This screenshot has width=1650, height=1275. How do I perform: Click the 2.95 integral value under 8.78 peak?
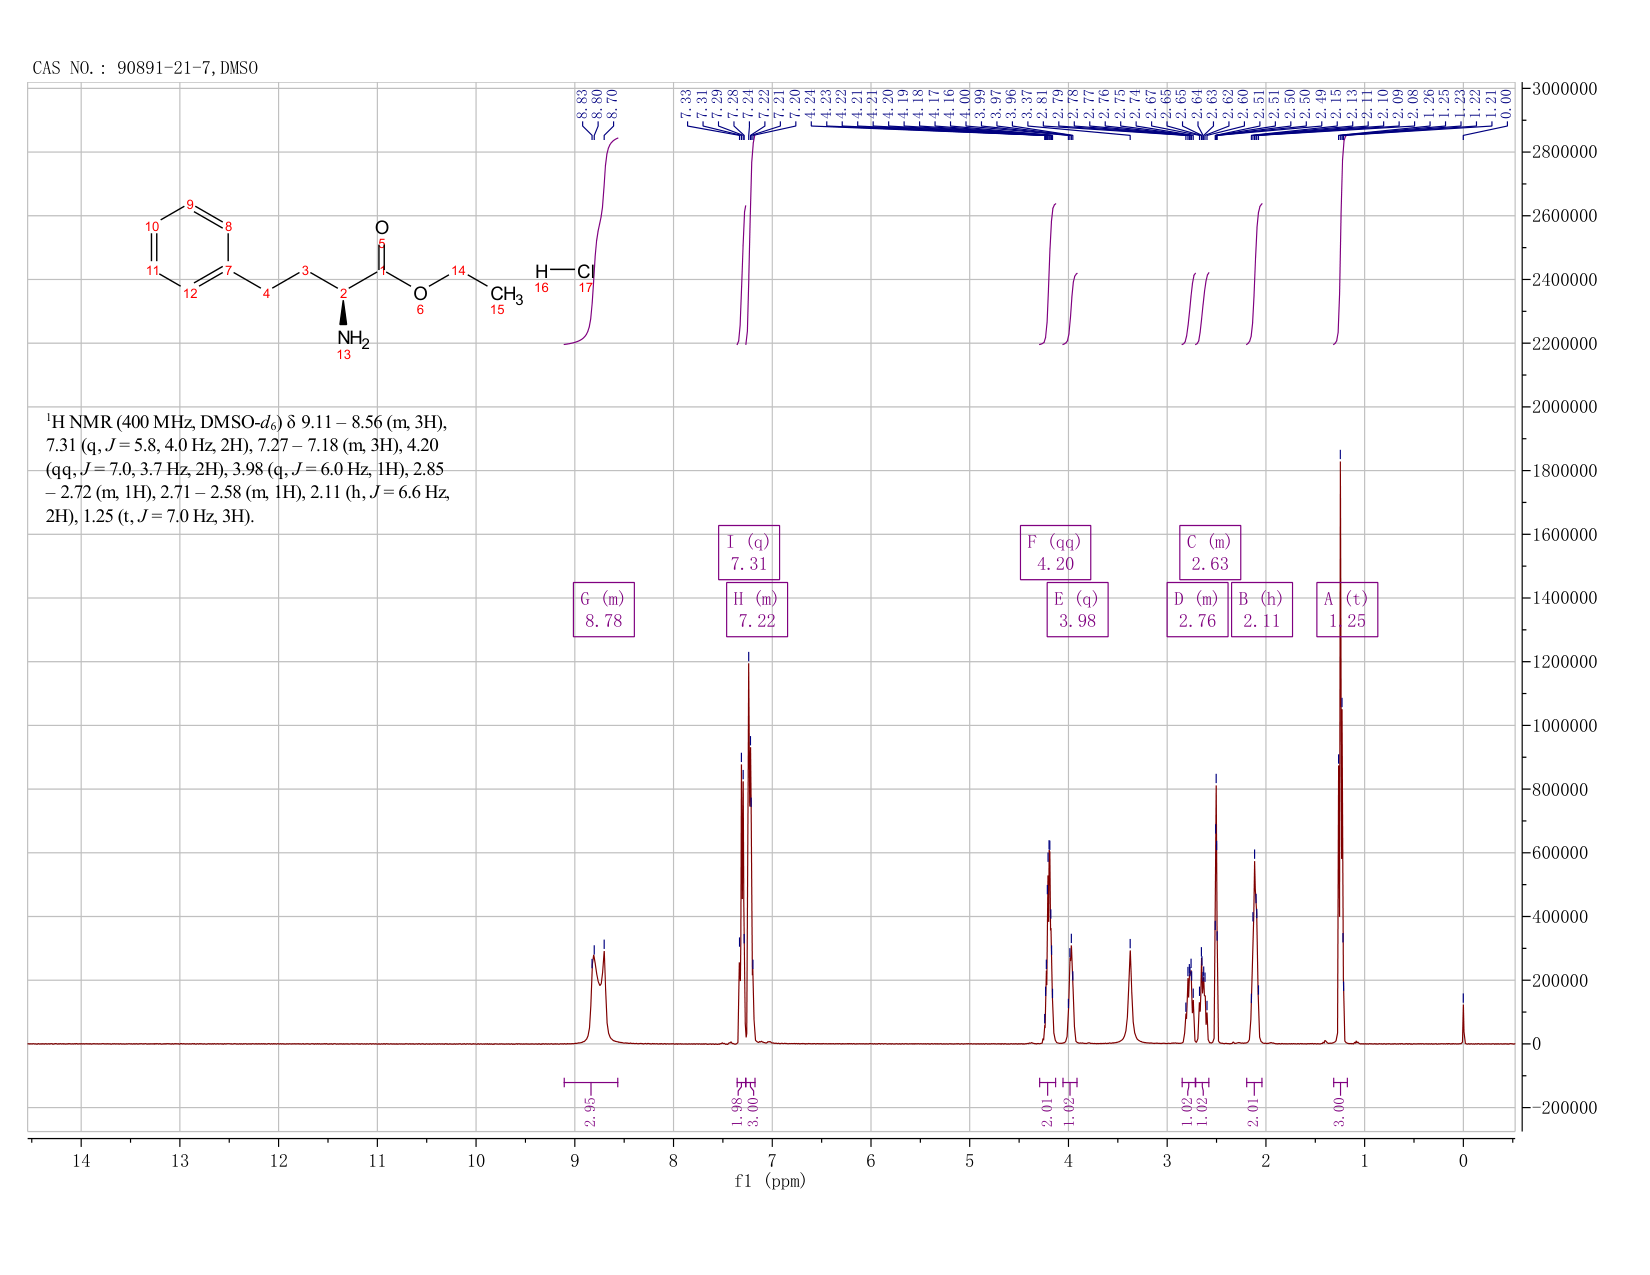point(590,1107)
